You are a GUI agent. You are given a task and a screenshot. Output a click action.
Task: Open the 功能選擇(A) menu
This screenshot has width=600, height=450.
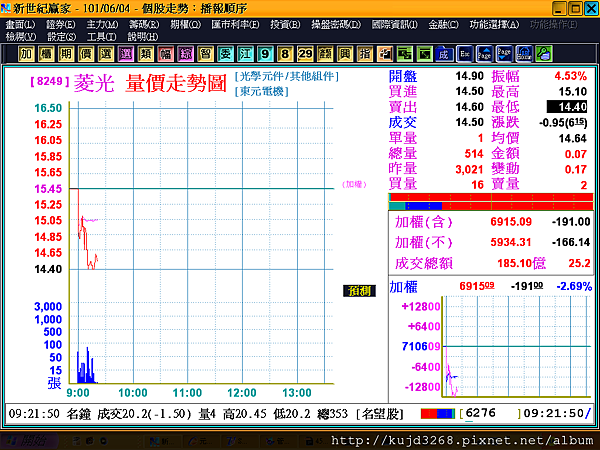494,25
